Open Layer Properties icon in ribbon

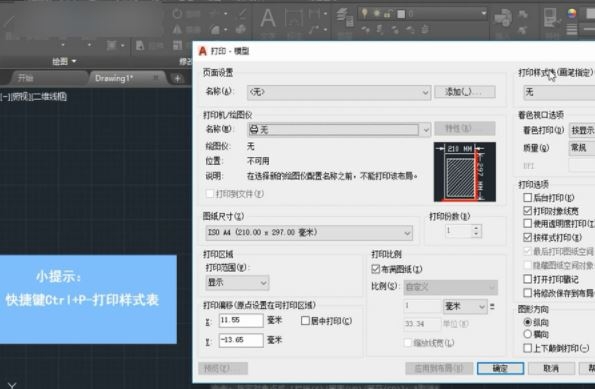tap(345, 18)
